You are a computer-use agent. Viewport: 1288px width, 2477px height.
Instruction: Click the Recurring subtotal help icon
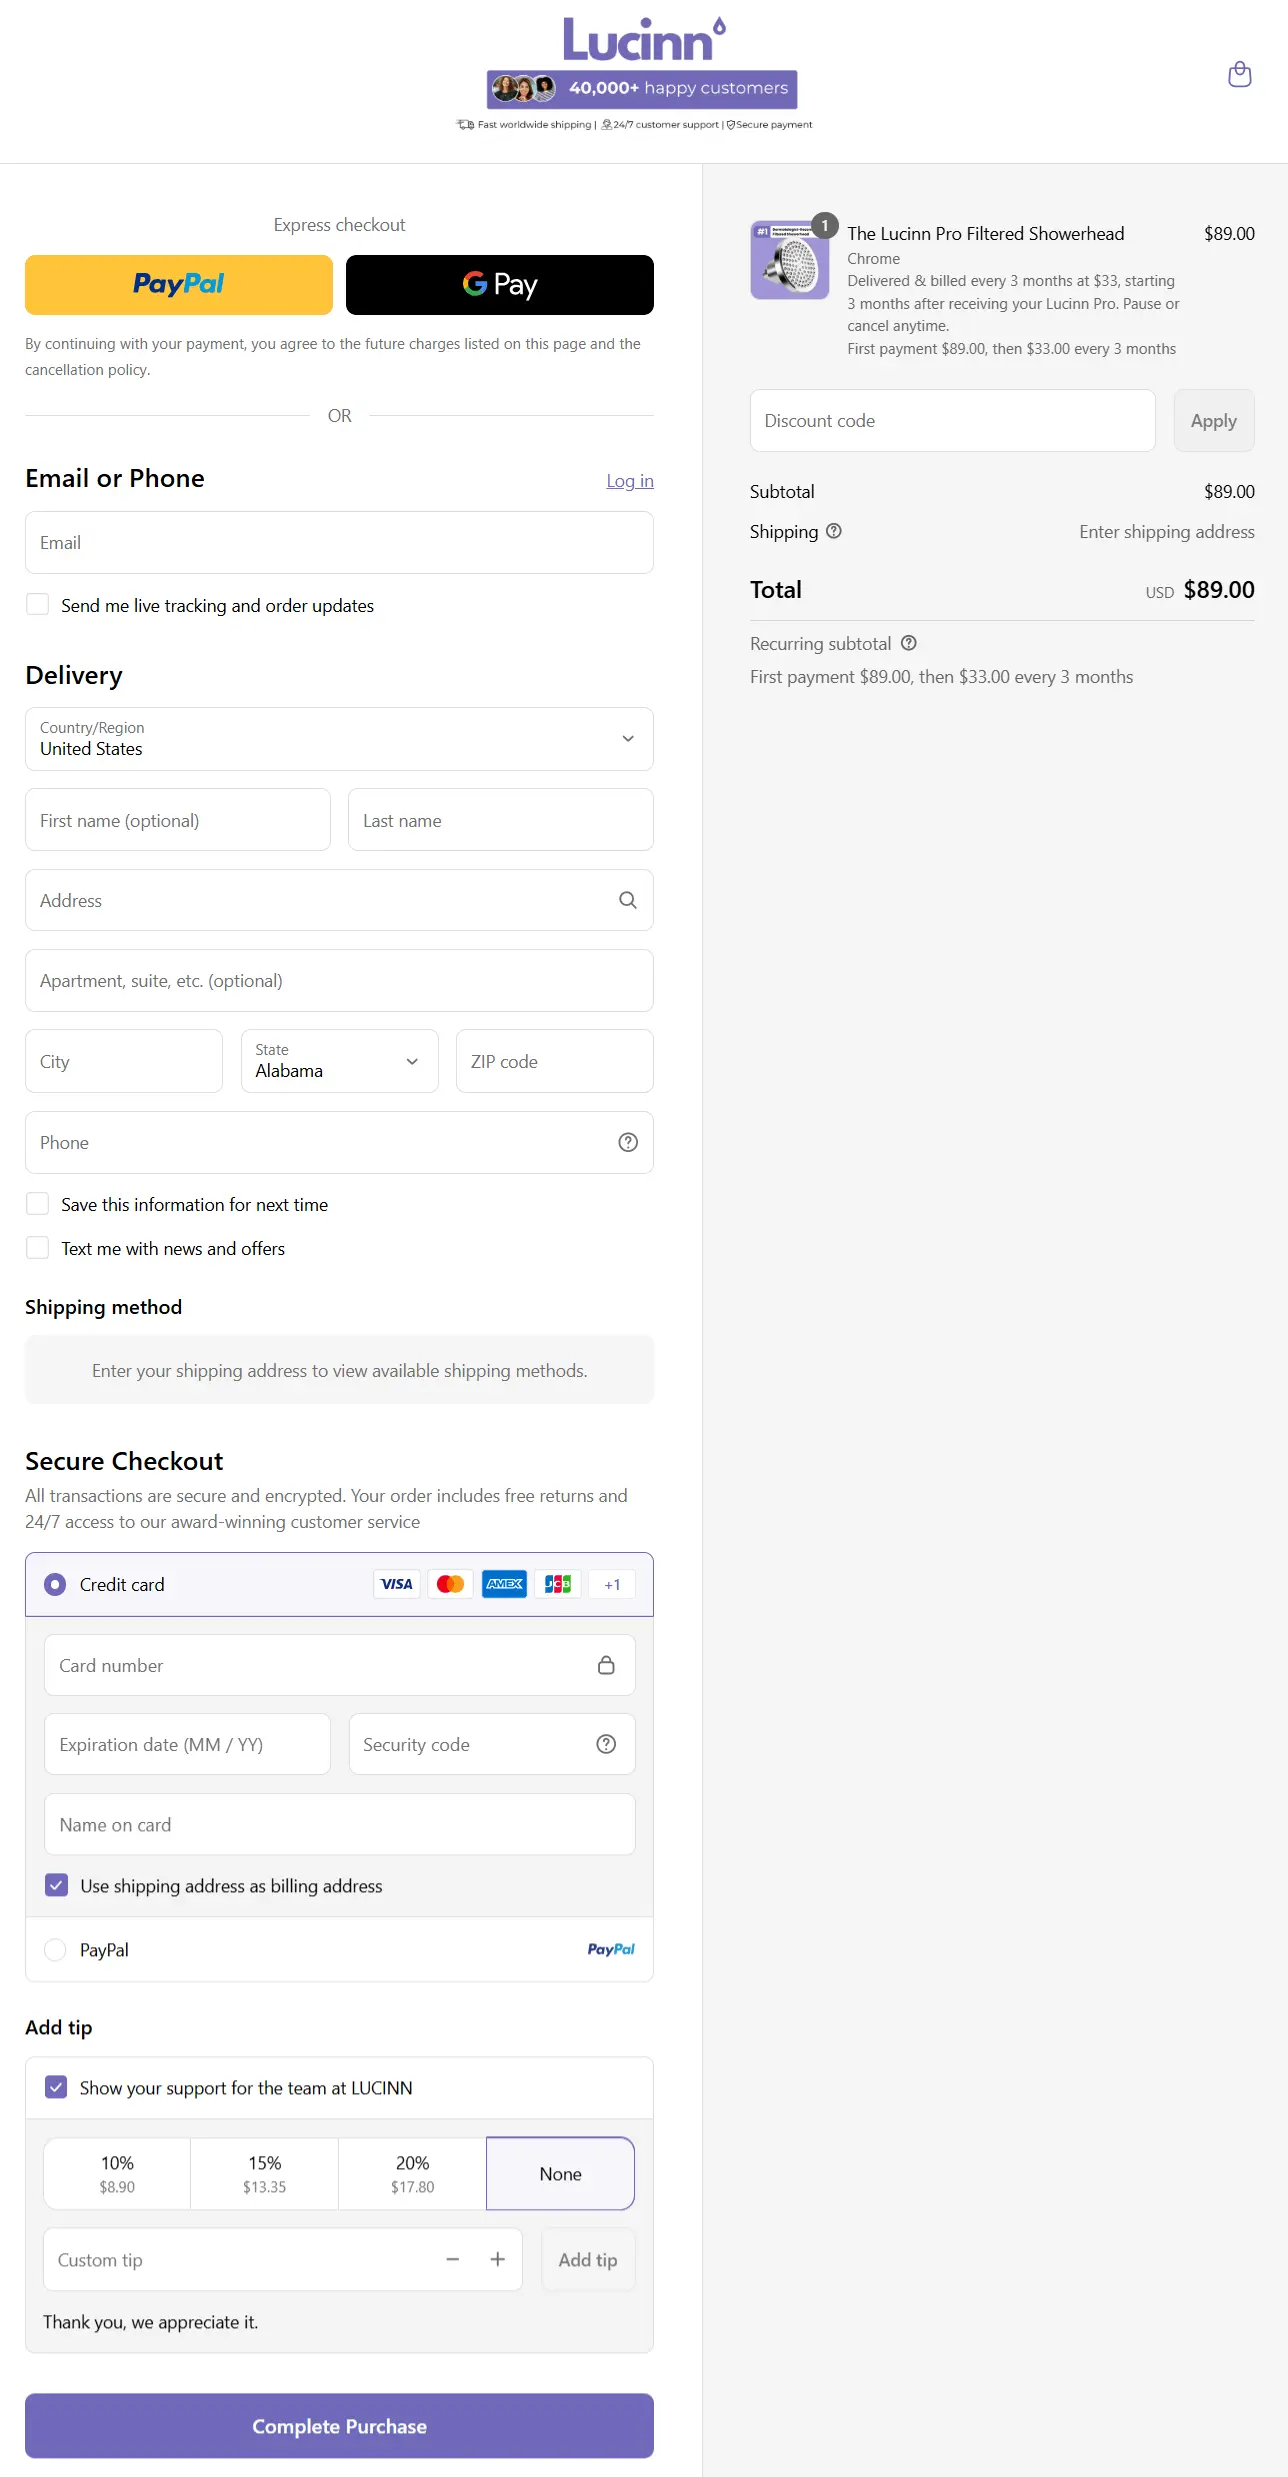pos(908,643)
